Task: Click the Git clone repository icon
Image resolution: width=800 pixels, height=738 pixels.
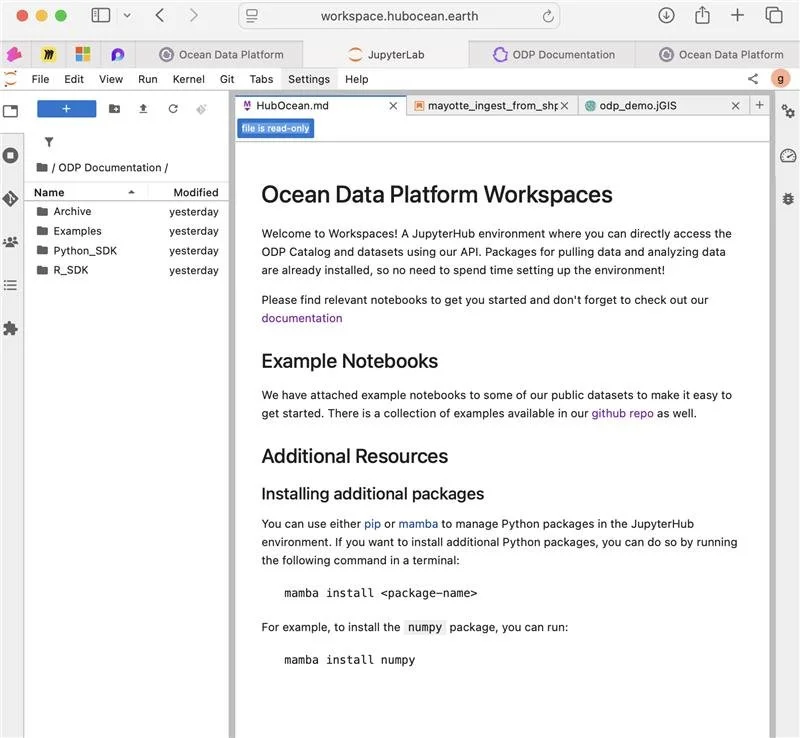Action: (202, 109)
